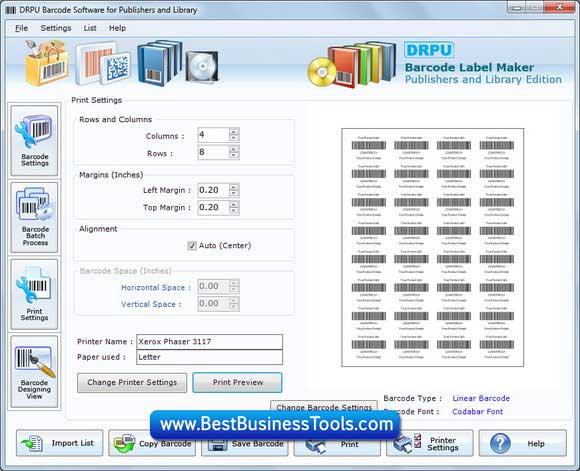Click into the Columns number field

tap(214, 135)
